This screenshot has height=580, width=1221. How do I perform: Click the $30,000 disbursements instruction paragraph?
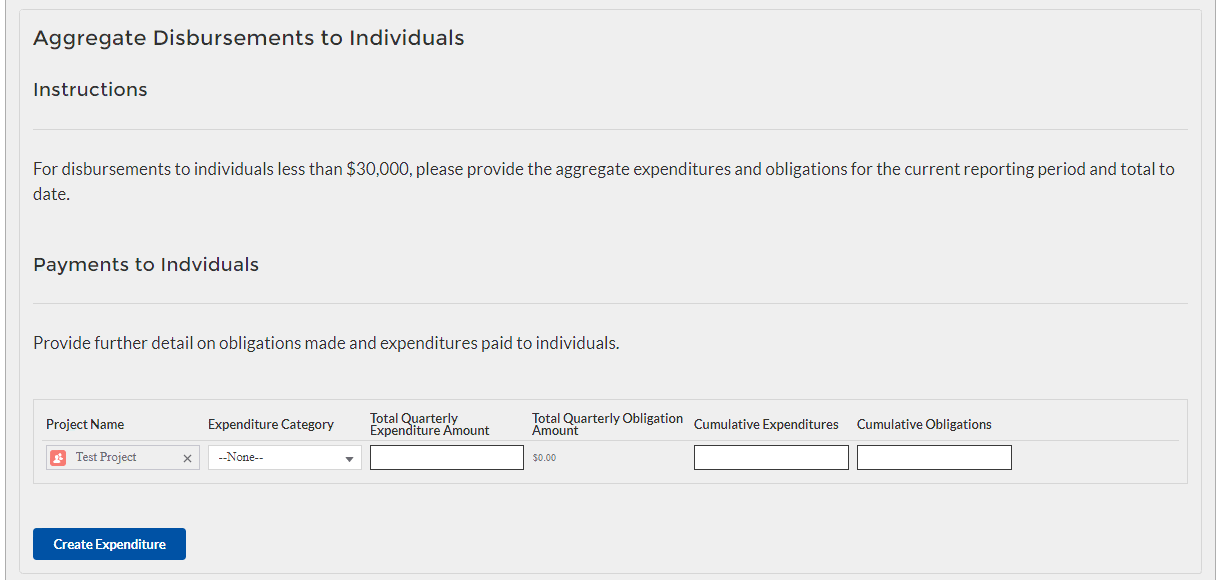[x=603, y=170]
